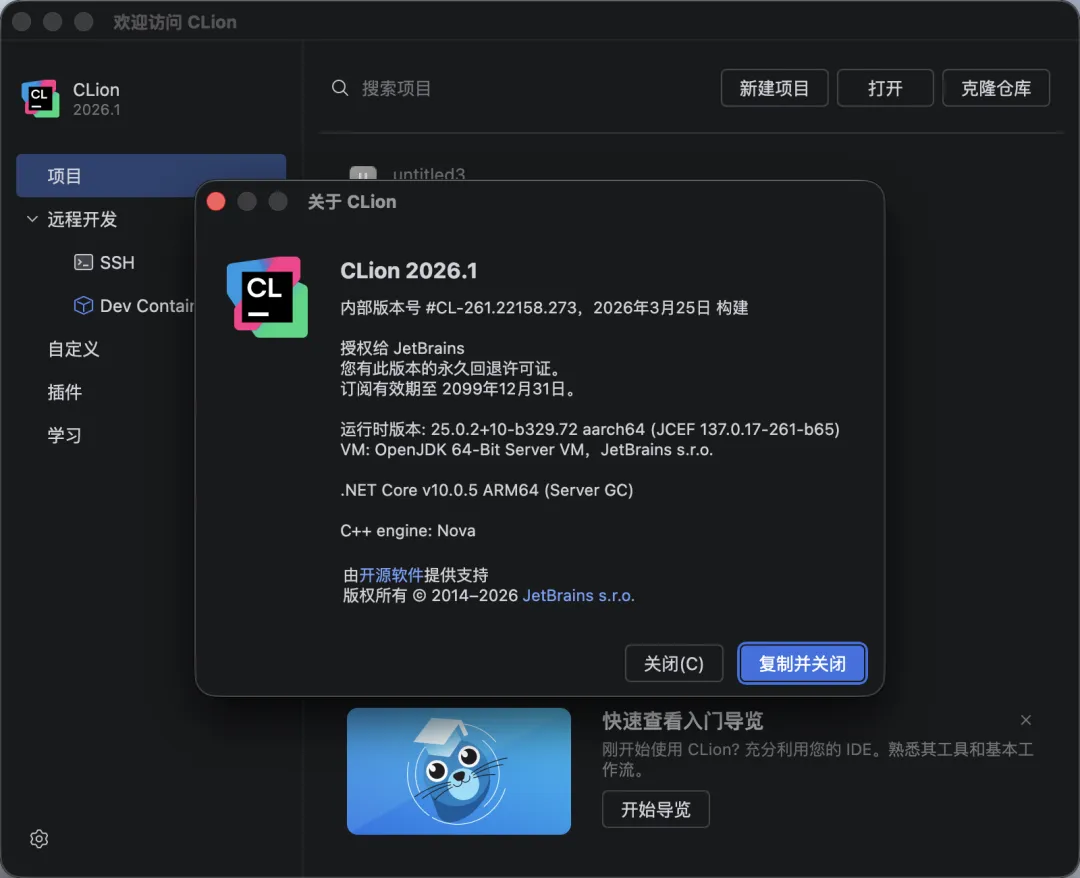This screenshot has height=878, width=1080.
Task: Select the 项目 tab in sidebar
Action: pos(150,176)
